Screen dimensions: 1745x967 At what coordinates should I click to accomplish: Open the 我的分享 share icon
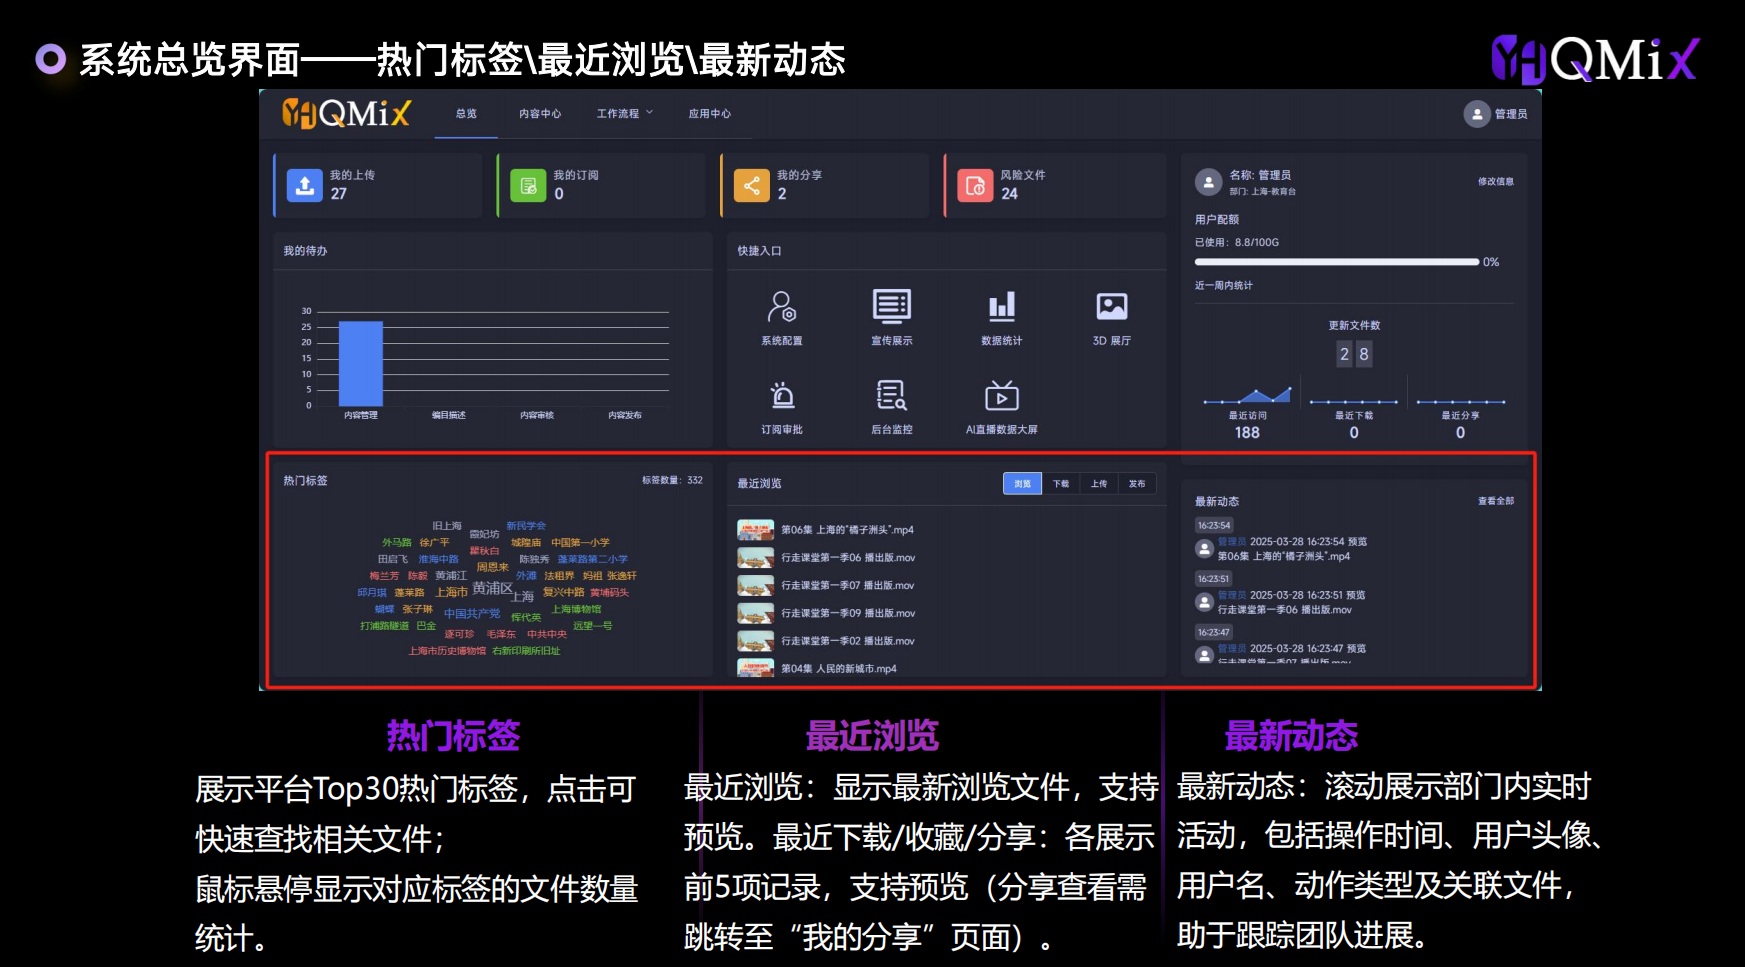(x=752, y=185)
